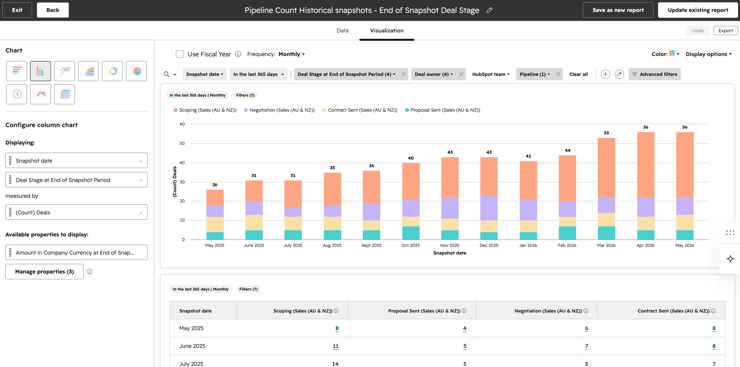Screen dimensions: 740x367
Task: Toggle Negotiation series in chart legend
Action: [279, 110]
